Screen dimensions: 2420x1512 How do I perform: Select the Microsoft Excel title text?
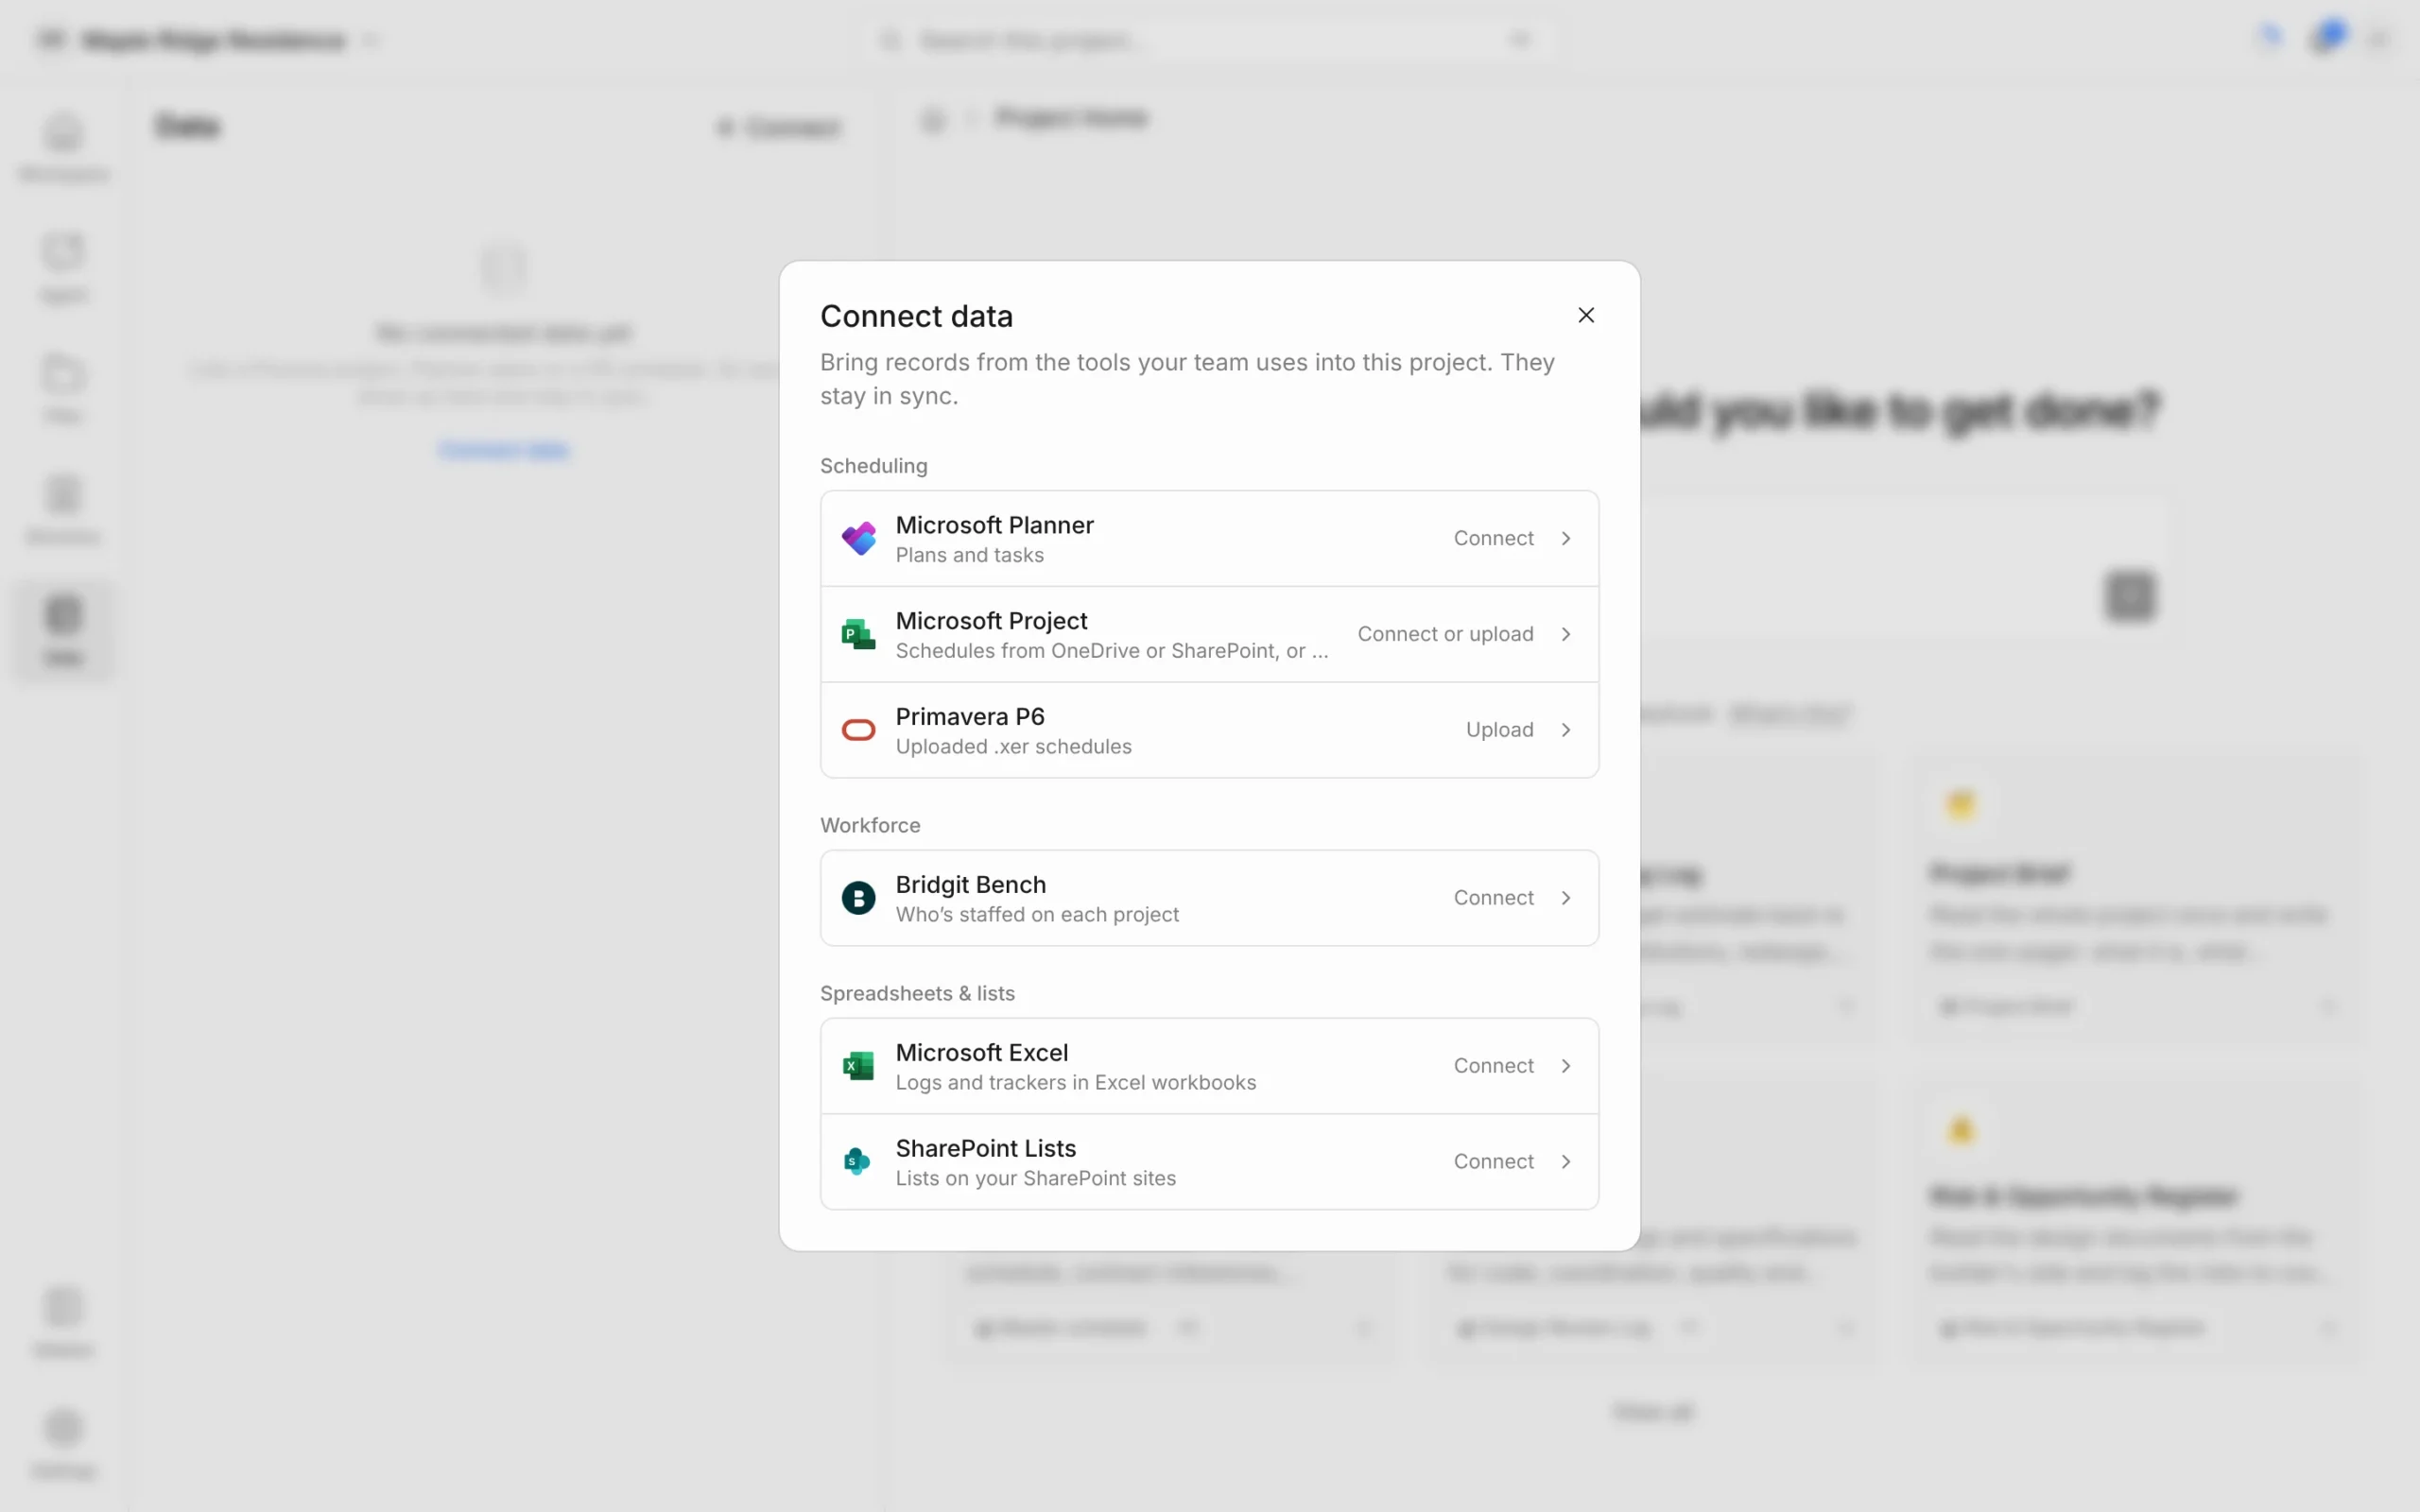[x=982, y=1053]
